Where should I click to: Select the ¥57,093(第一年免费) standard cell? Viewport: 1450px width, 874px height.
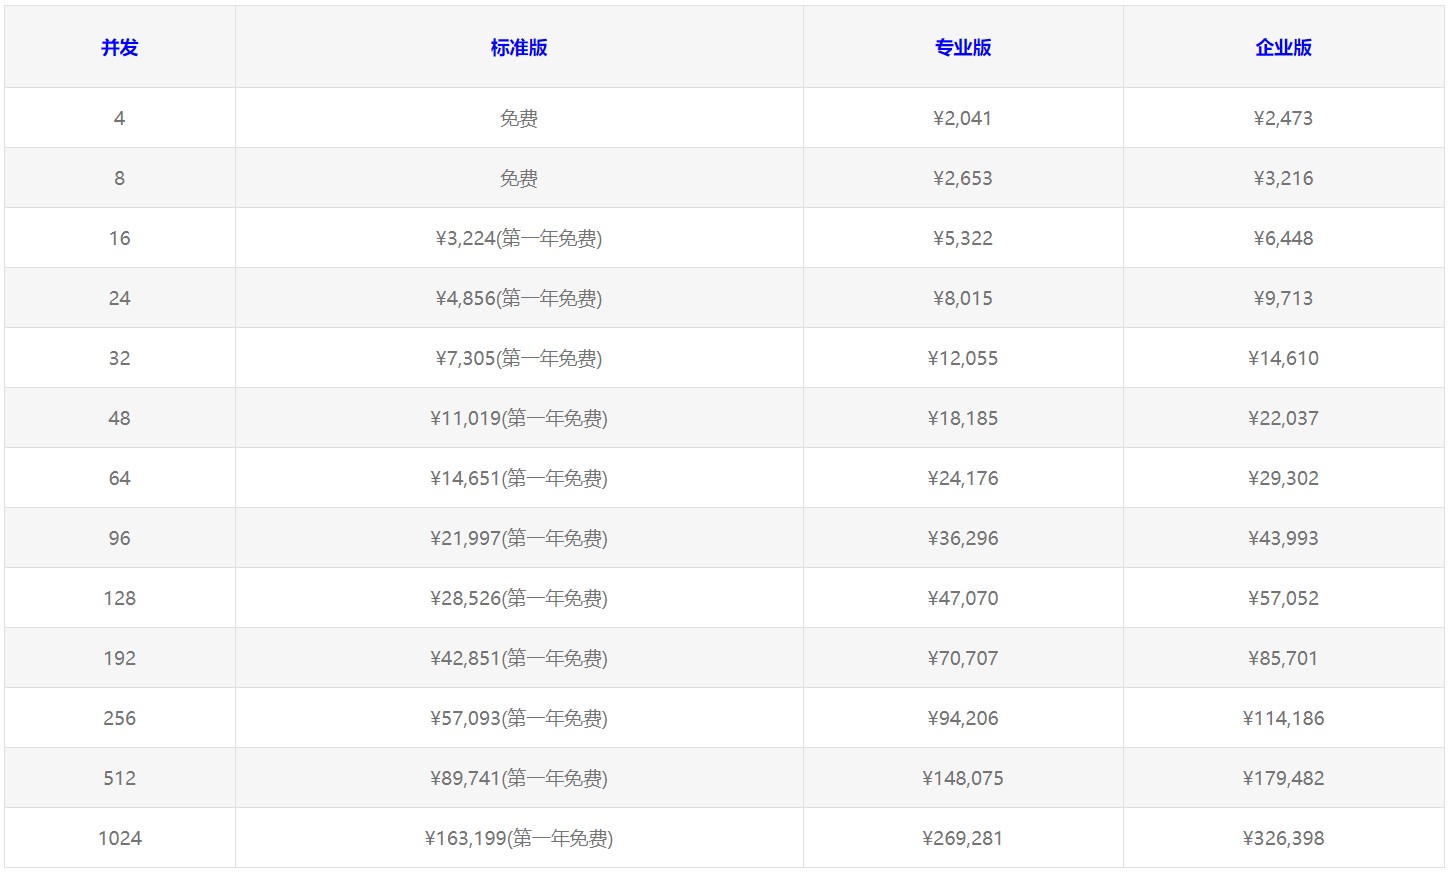518,718
